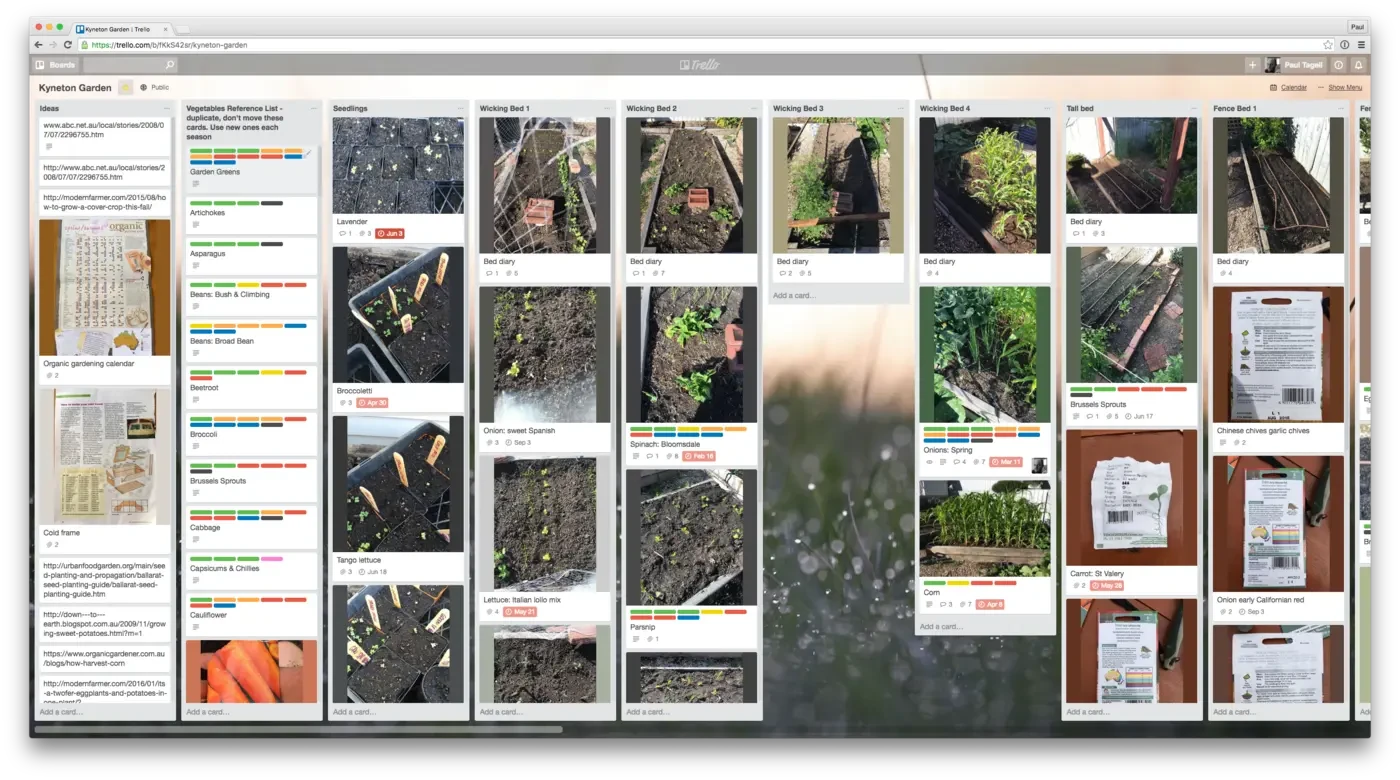This screenshot has height=780, width=1400.
Task: Open the Organic gardening calendar card image
Action: [x=104, y=287]
